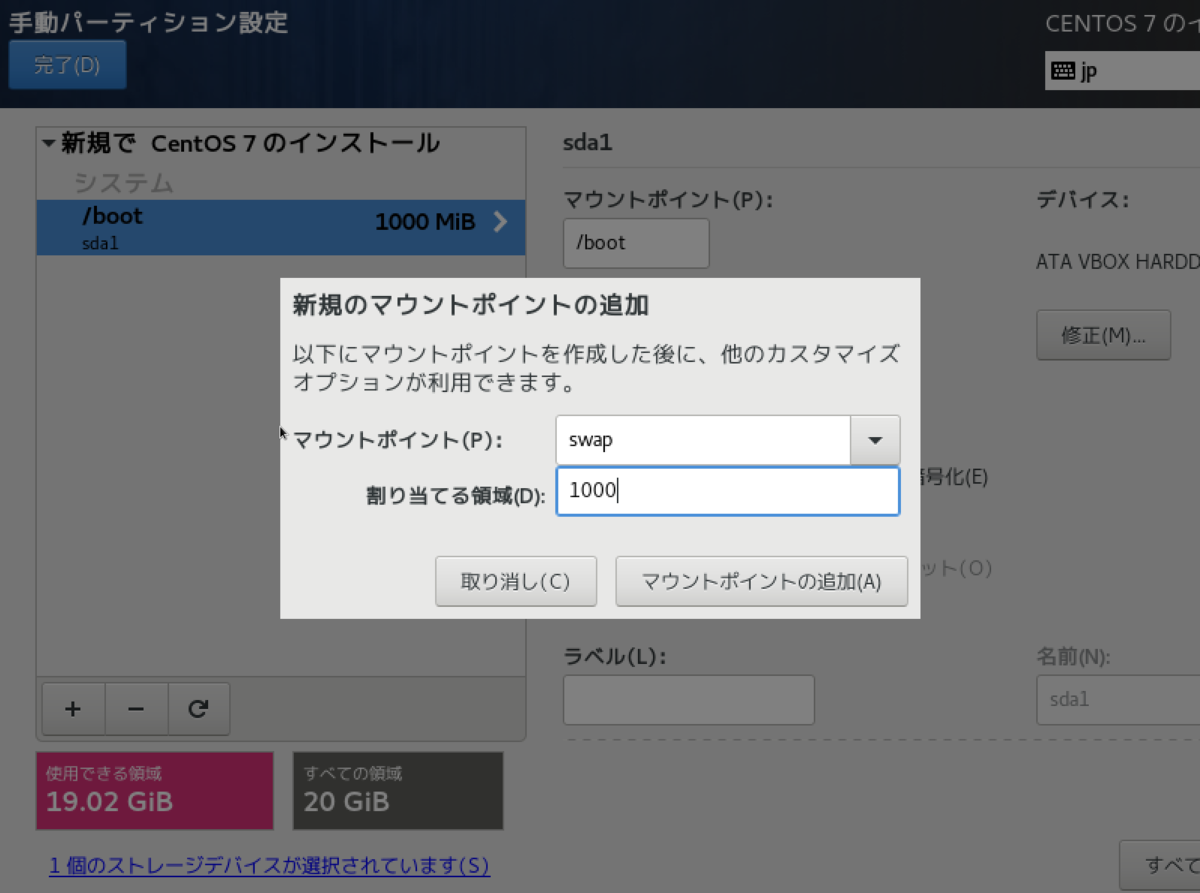Click the reload icon to rescan partitions
The height and width of the screenshot is (893, 1200).
point(199,708)
